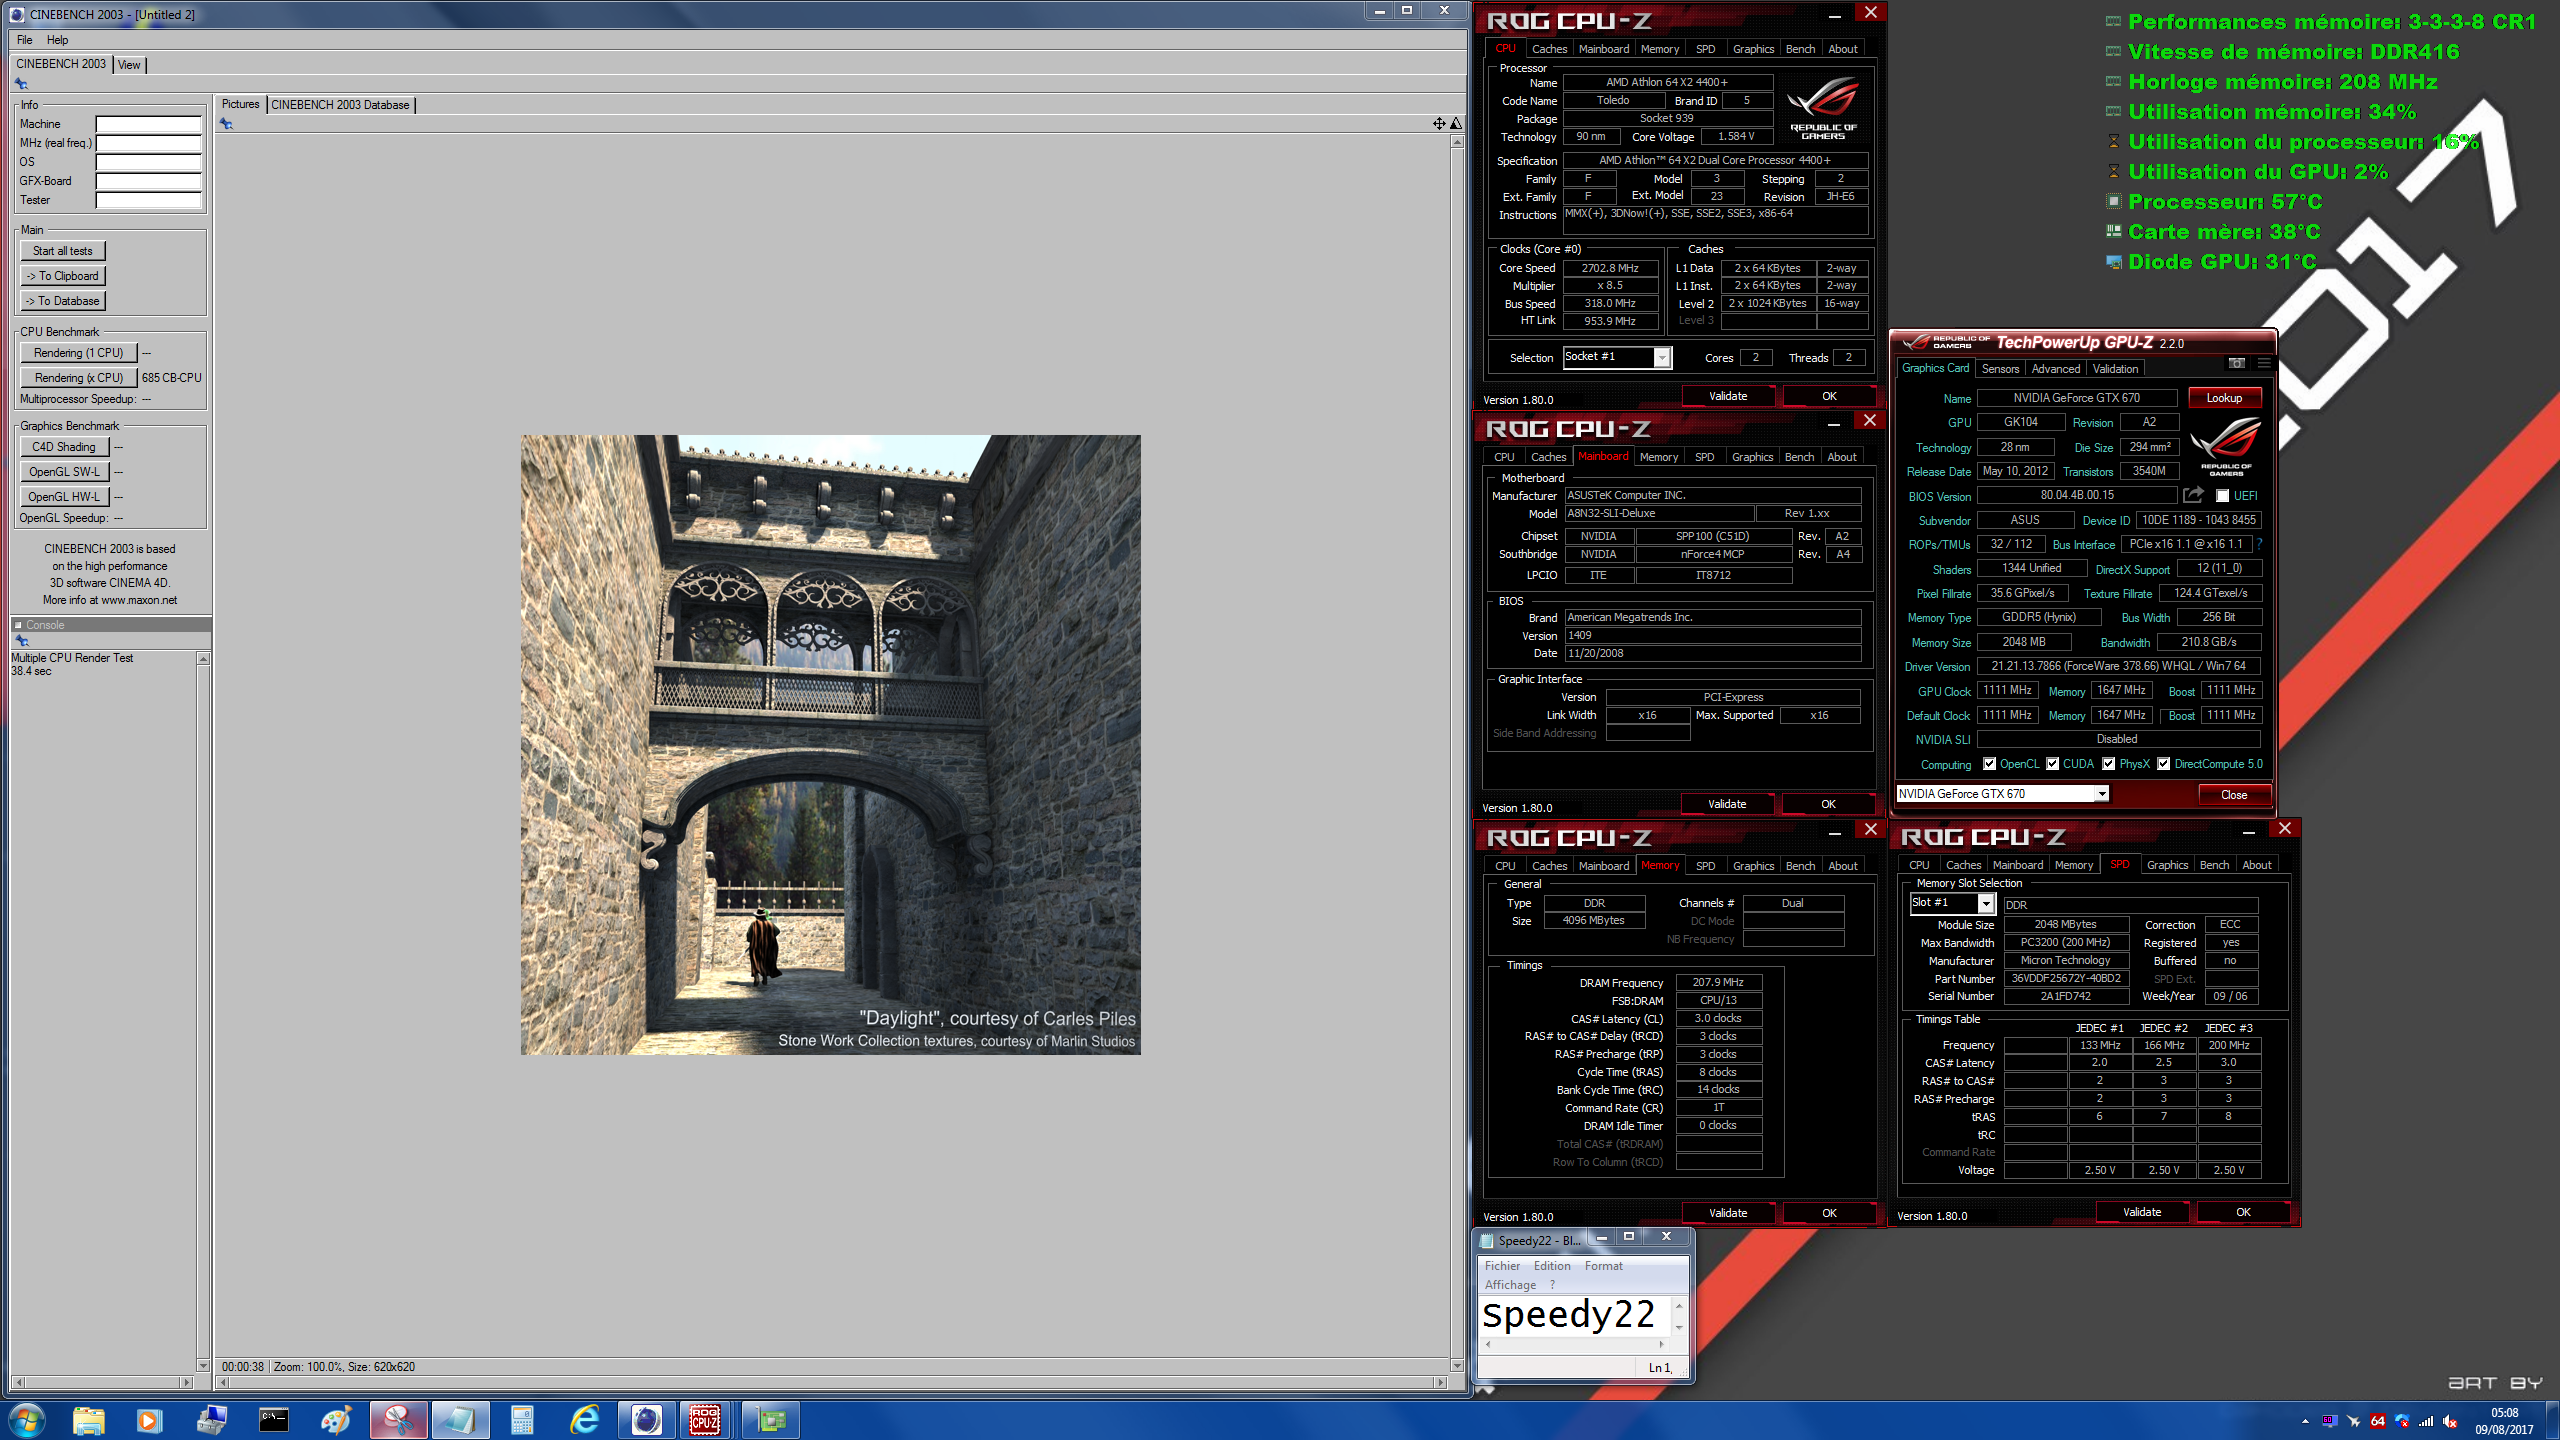Open Snipping Tool taskbar icon

point(398,1419)
